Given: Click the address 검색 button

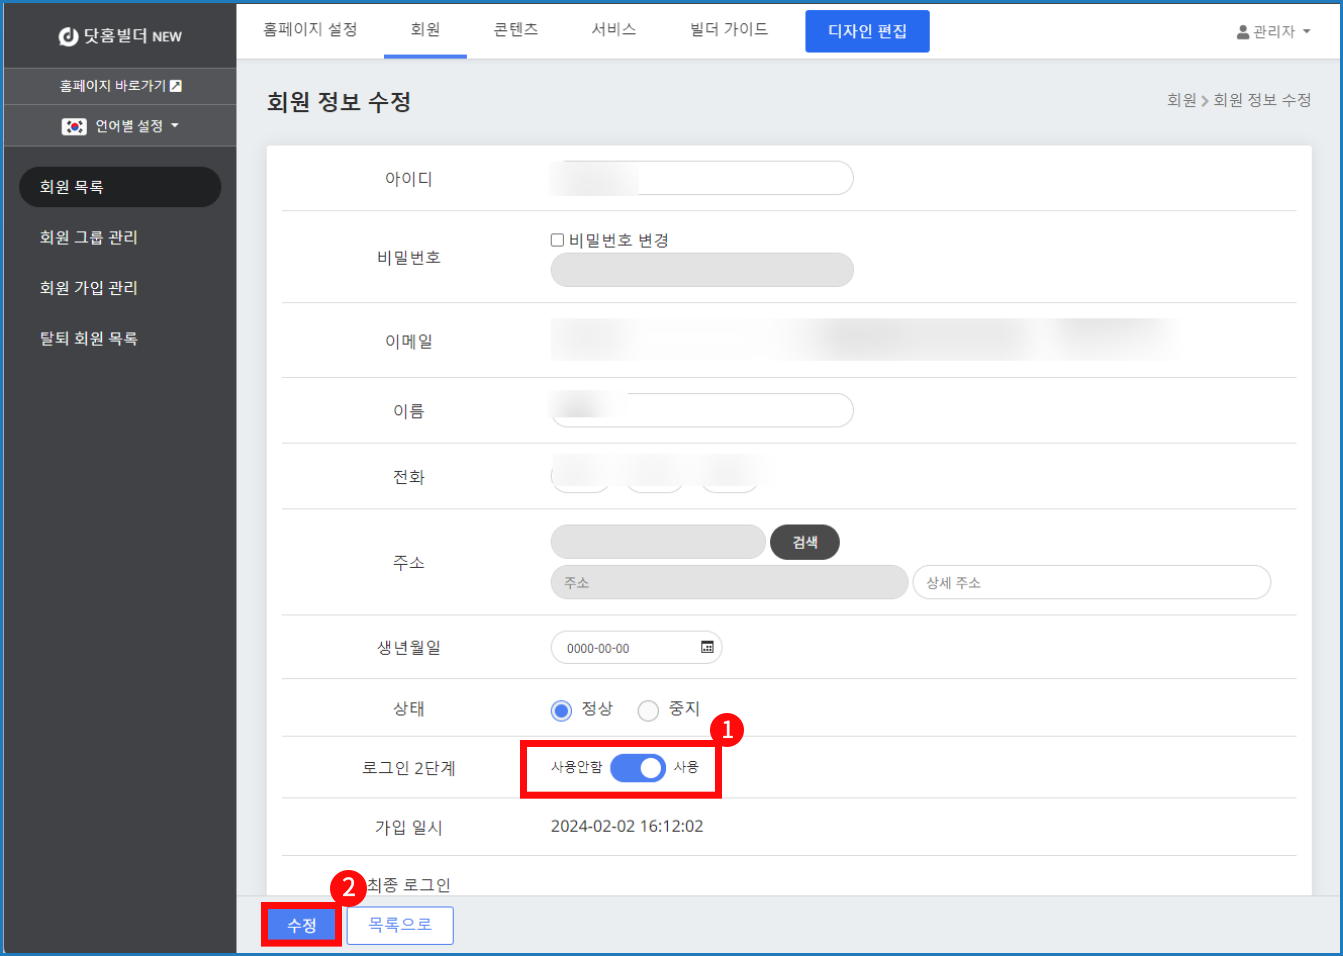Looking at the screenshot, I should (804, 542).
